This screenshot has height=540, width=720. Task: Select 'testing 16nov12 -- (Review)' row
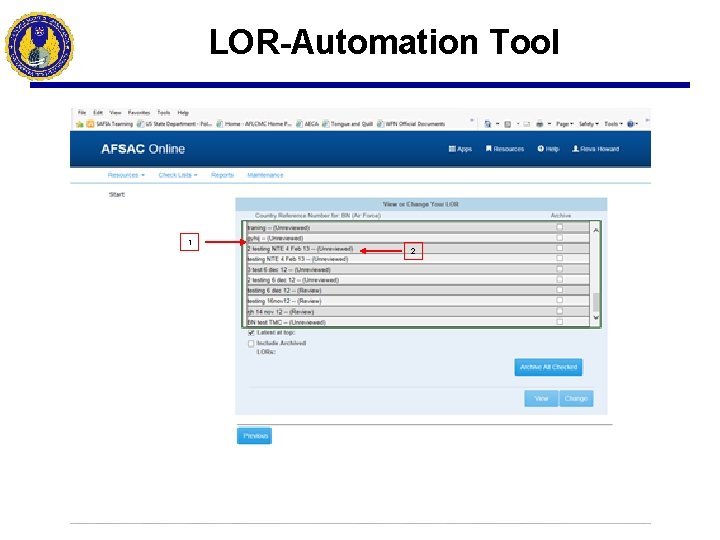[418, 301]
